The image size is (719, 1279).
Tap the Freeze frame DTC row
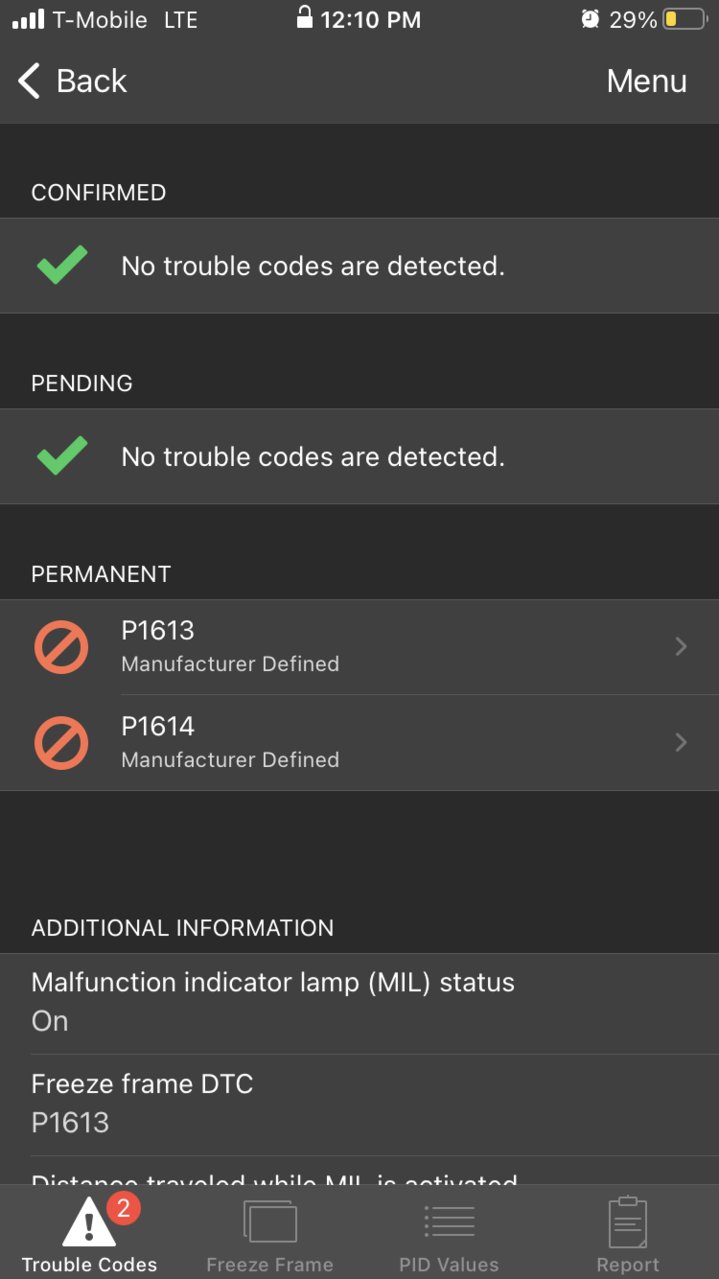click(x=359, y=1105)
